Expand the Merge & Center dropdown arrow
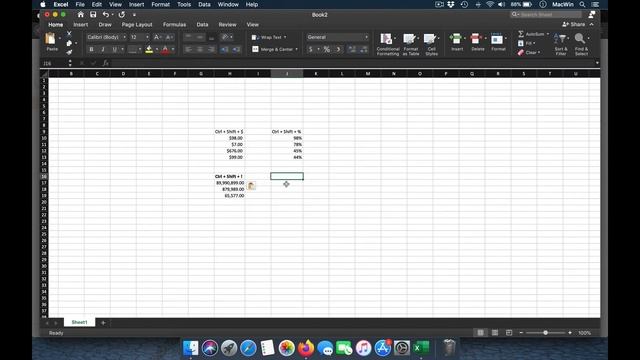 297,49
